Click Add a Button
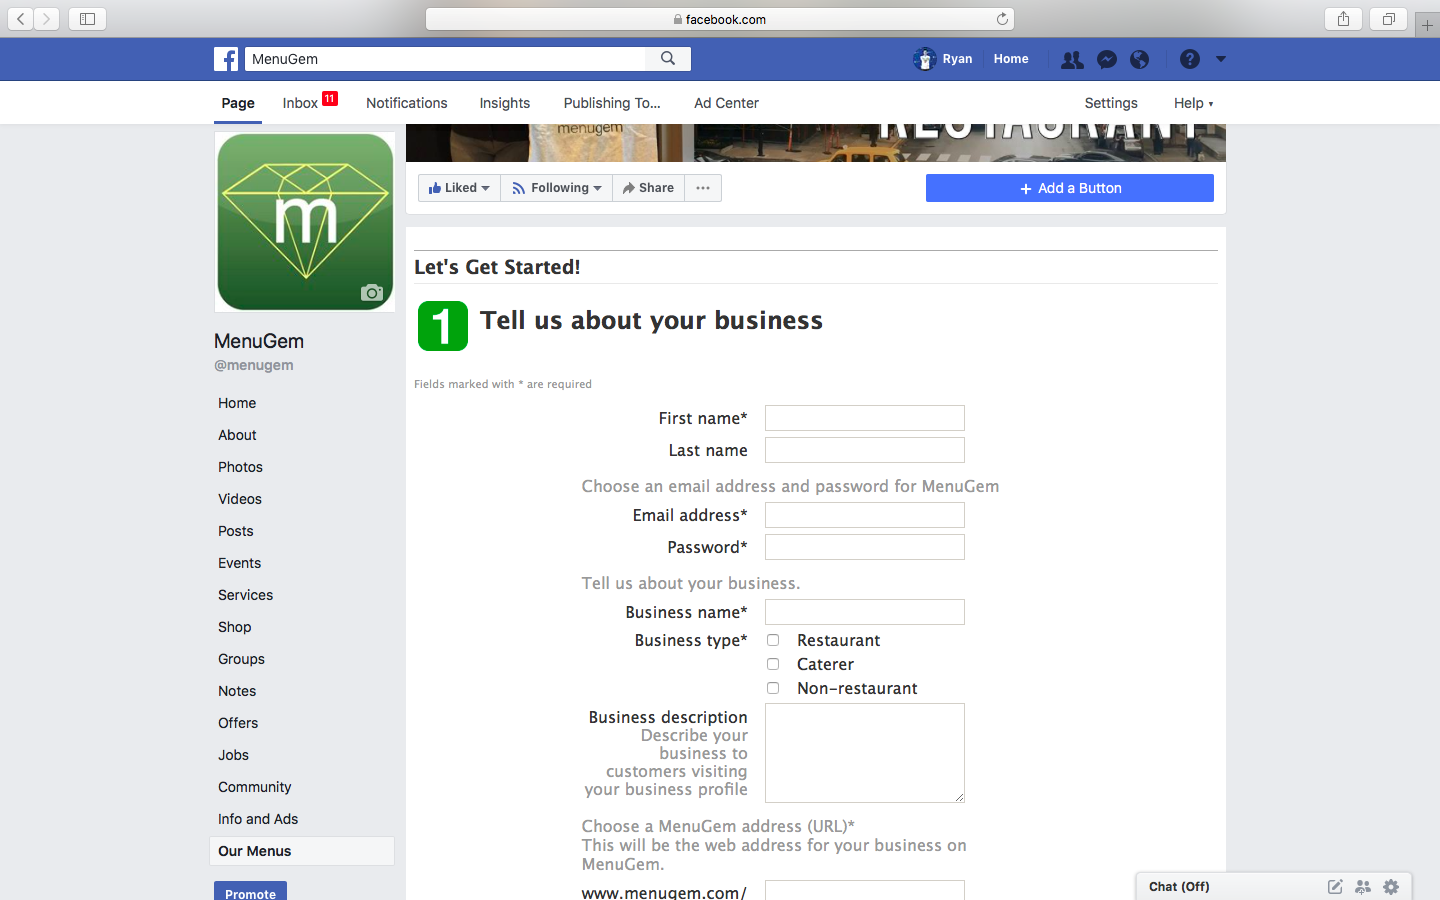 [x=1070, y=188]
